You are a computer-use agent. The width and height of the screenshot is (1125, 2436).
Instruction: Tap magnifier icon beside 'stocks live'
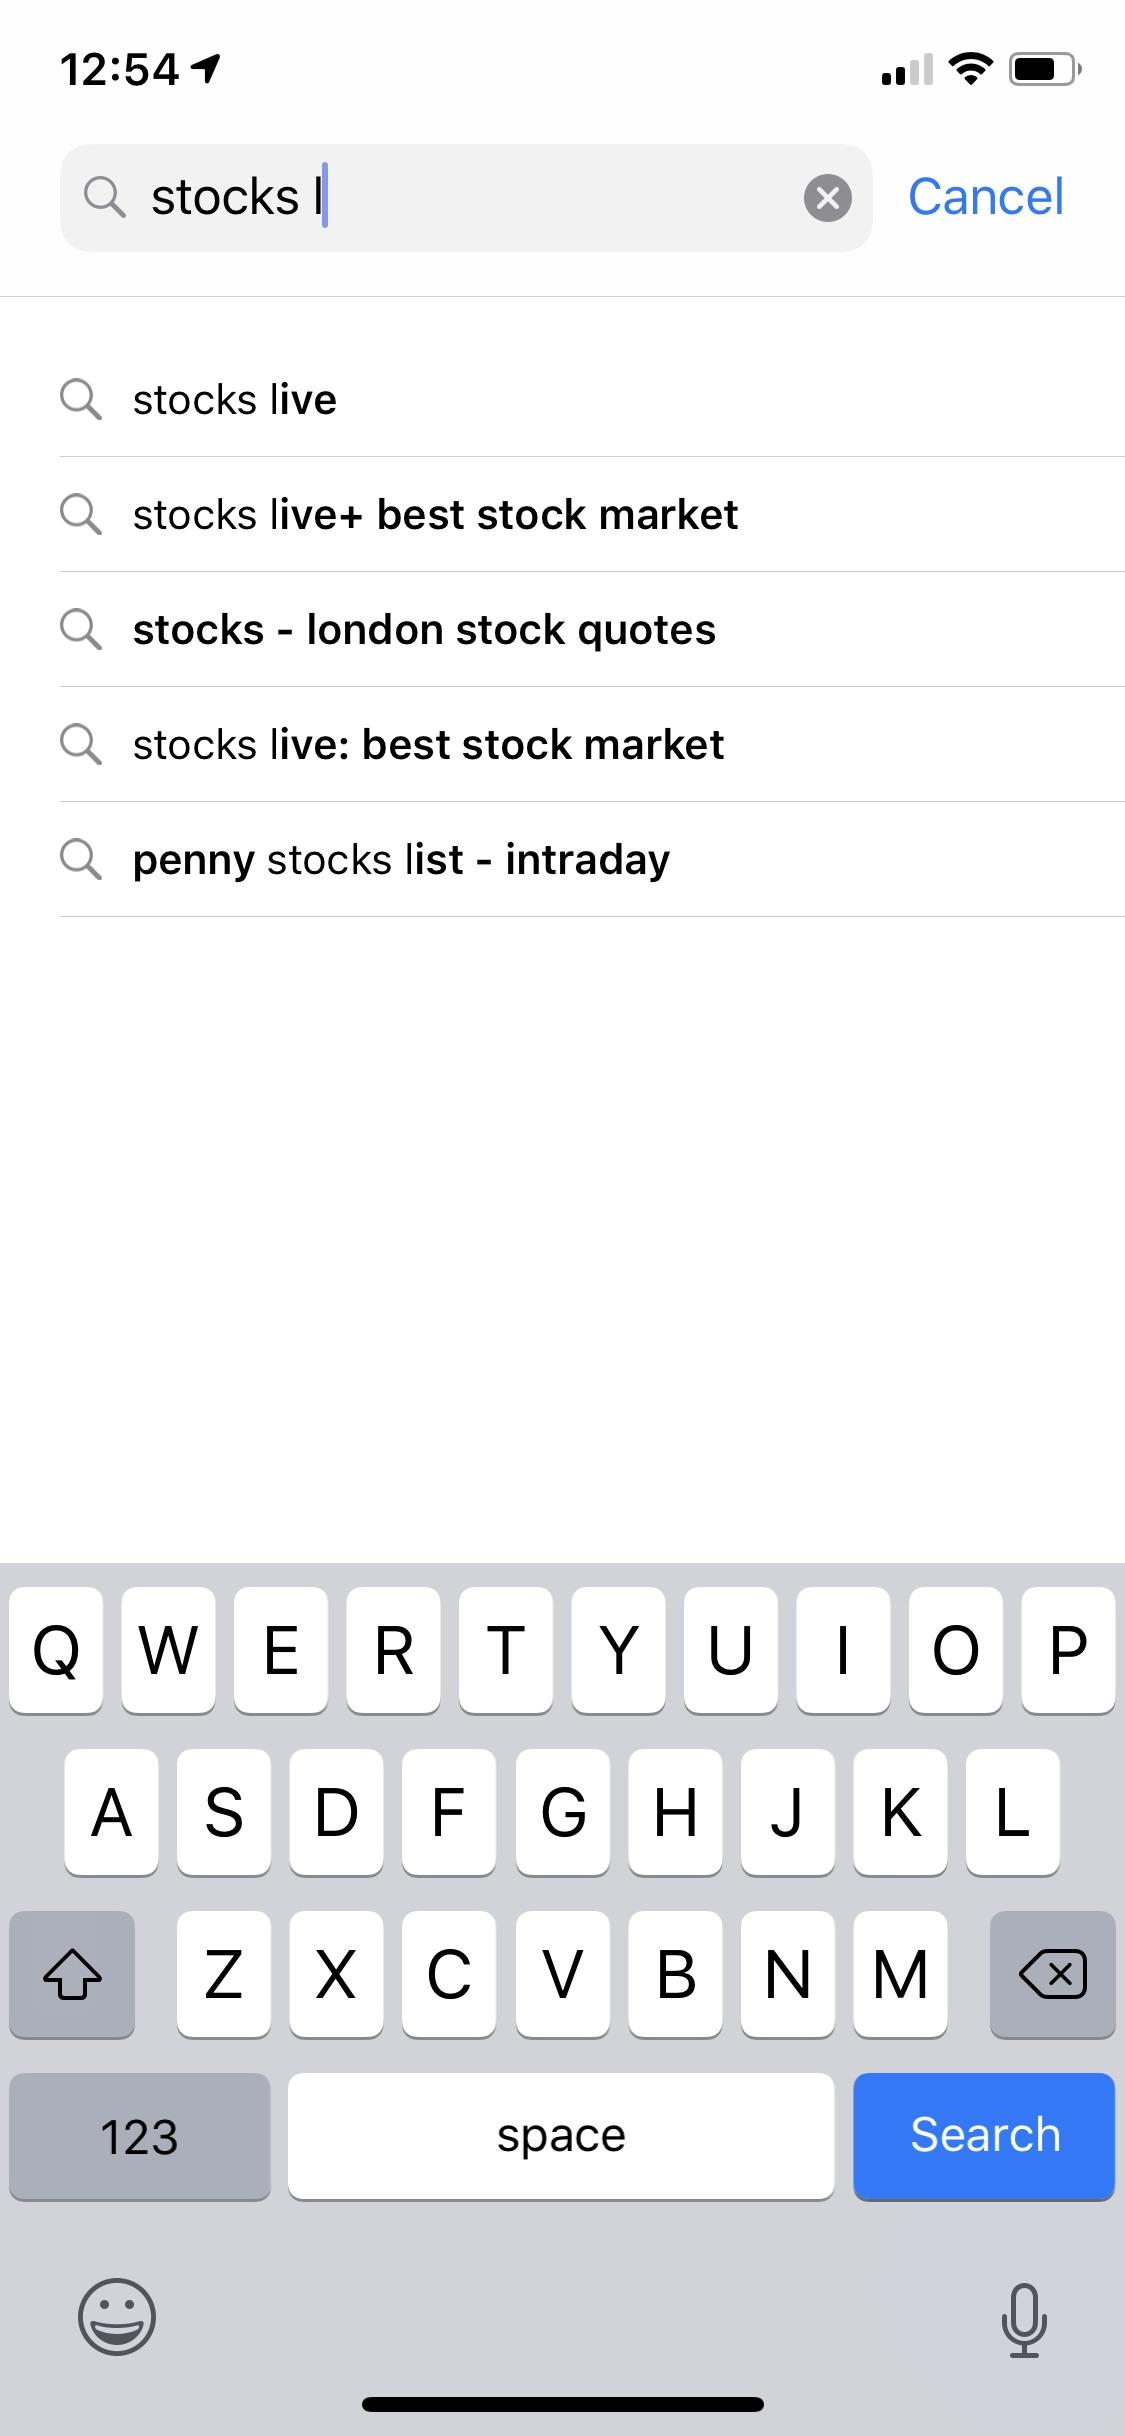pos(81,399)
